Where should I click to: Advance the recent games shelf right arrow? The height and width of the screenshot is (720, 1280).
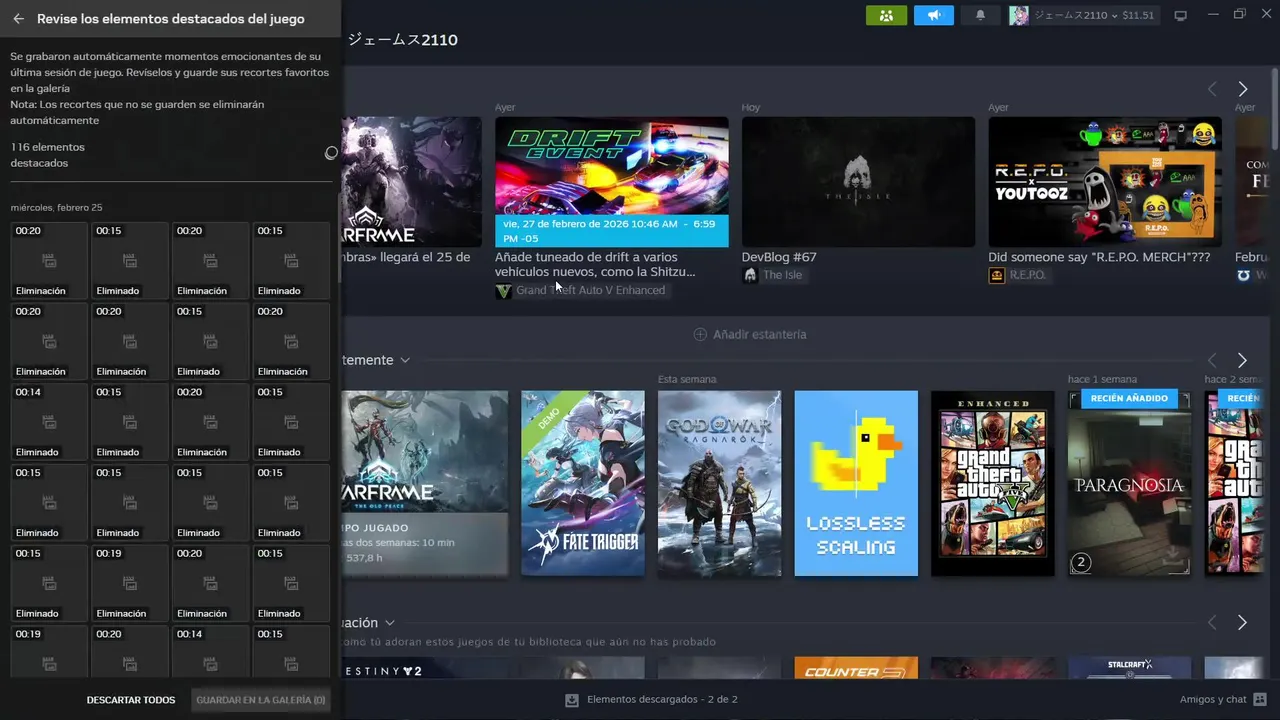pyautogui.click(x=1242, y=360)
